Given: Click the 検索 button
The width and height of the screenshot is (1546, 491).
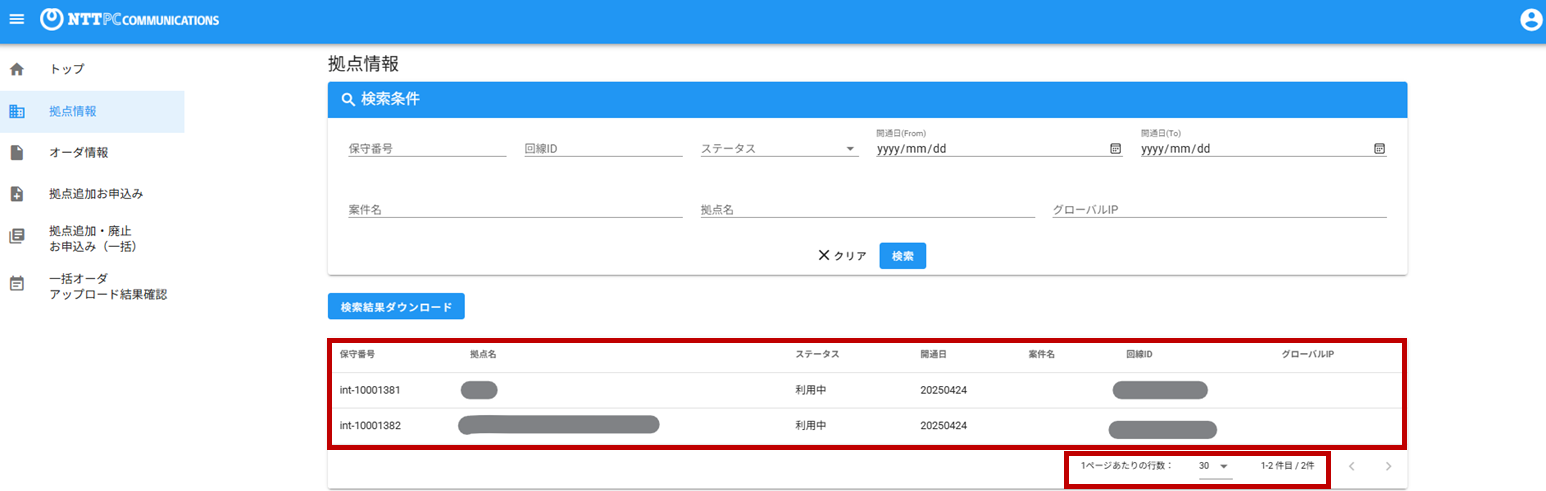Looking at the screenshot, I should pos(903,256).
